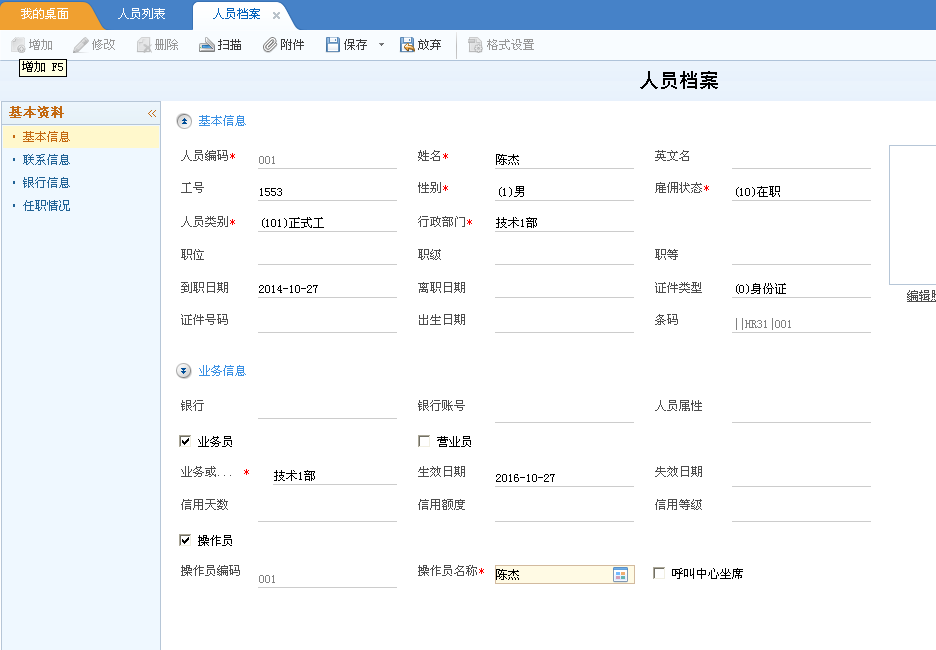The image size is (936, 650).
Task: Click the 格式设置 format settings icon
Action: click(475, 45)
